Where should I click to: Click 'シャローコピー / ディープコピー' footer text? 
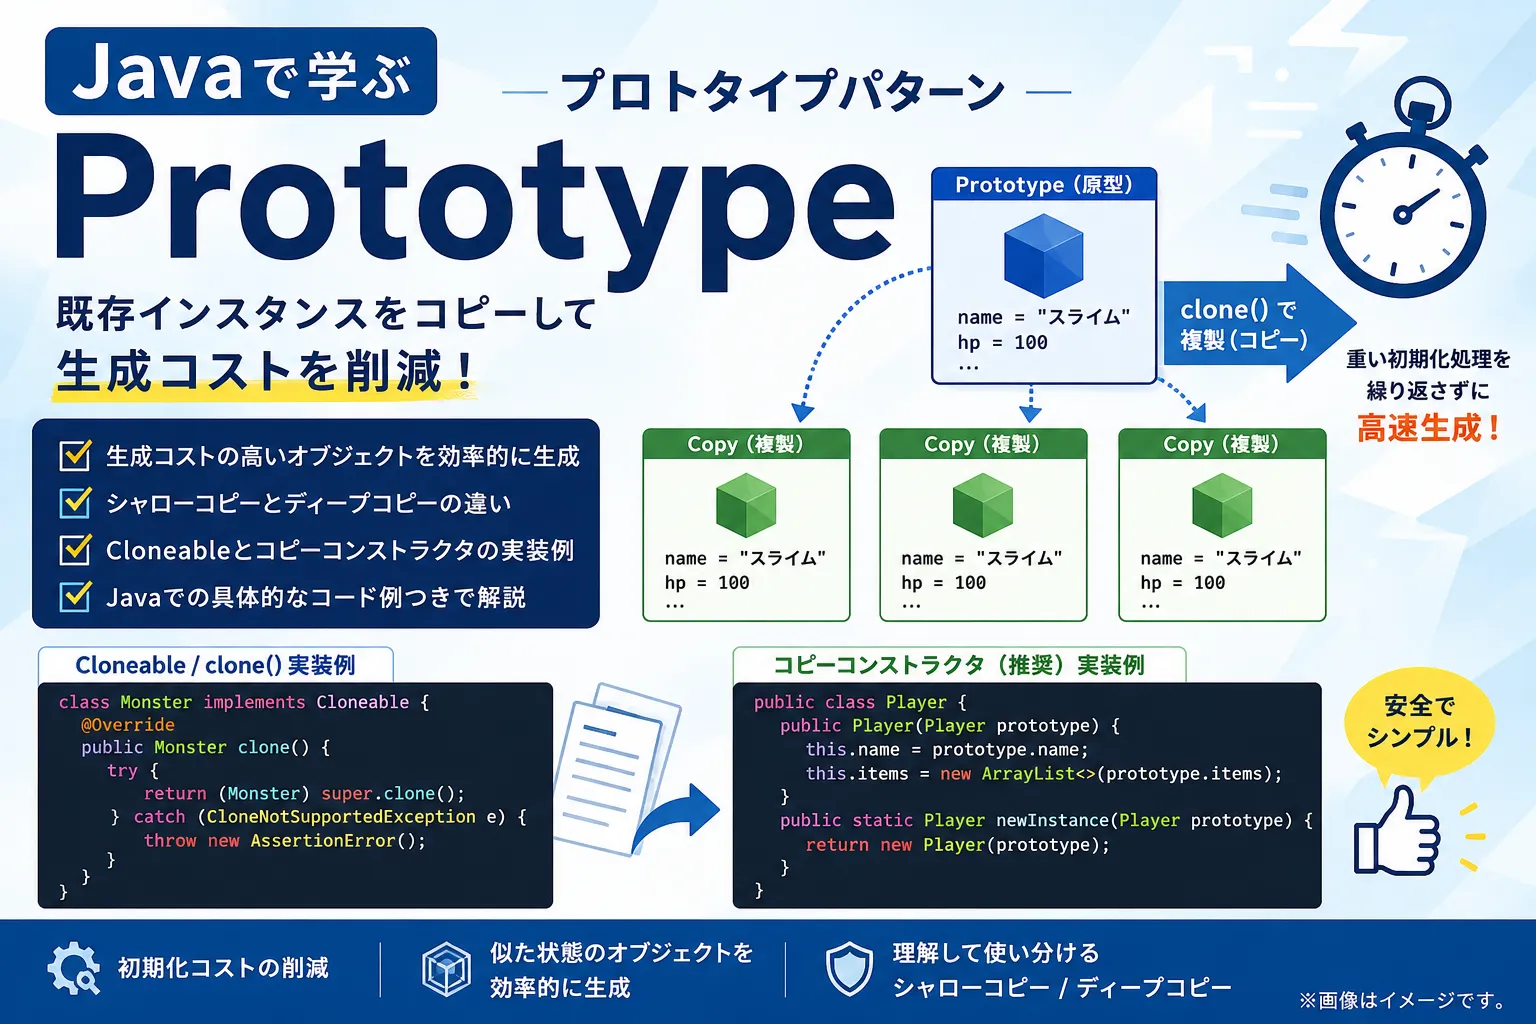tap(1062, 988)
